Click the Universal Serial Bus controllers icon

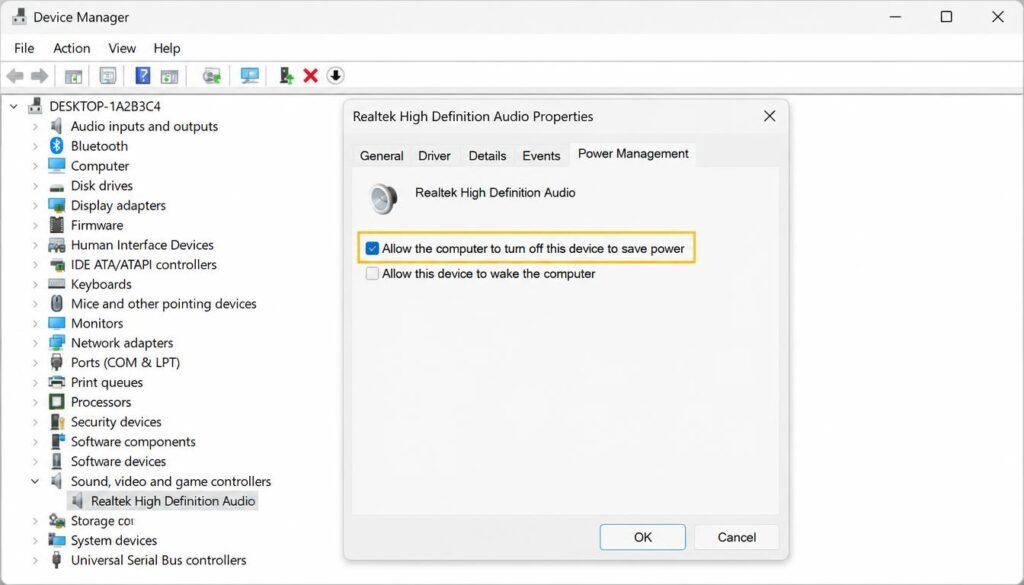pyautogui.click(x=57, y=560)
